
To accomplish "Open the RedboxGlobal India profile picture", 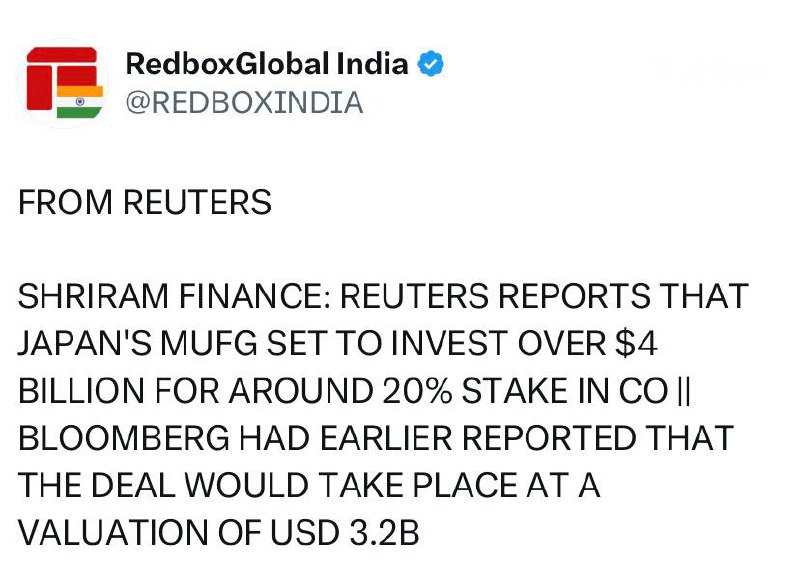I will 62,84.
